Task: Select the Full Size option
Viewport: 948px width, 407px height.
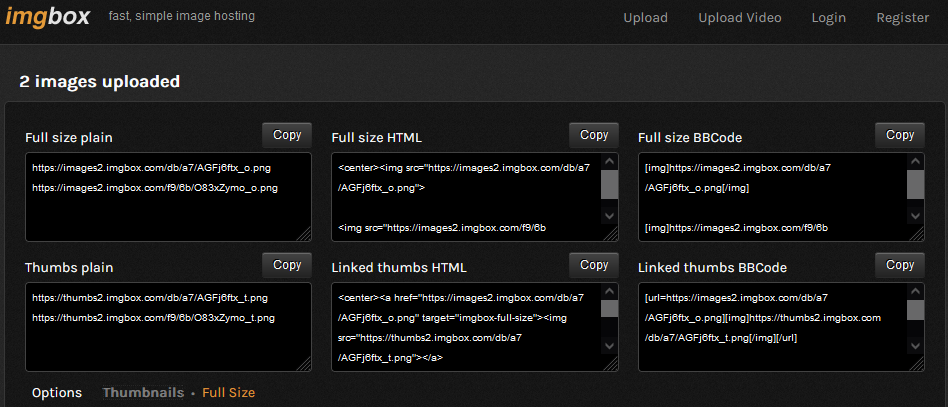Action: coord(228,393)
